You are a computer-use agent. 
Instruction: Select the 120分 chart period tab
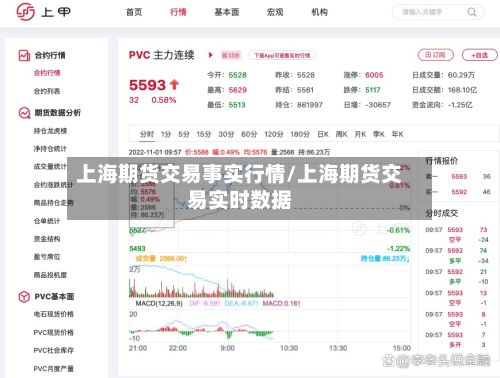tap(274, 134)
